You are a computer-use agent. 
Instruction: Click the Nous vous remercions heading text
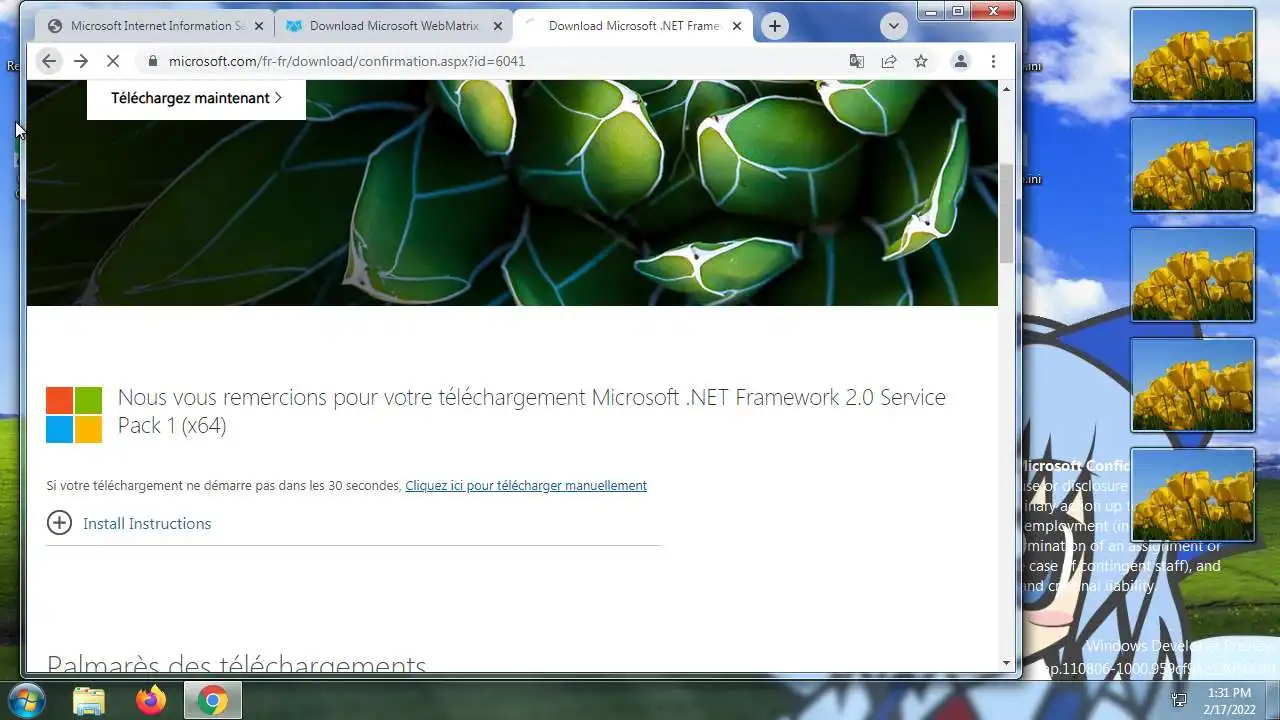tap(531, 411)
